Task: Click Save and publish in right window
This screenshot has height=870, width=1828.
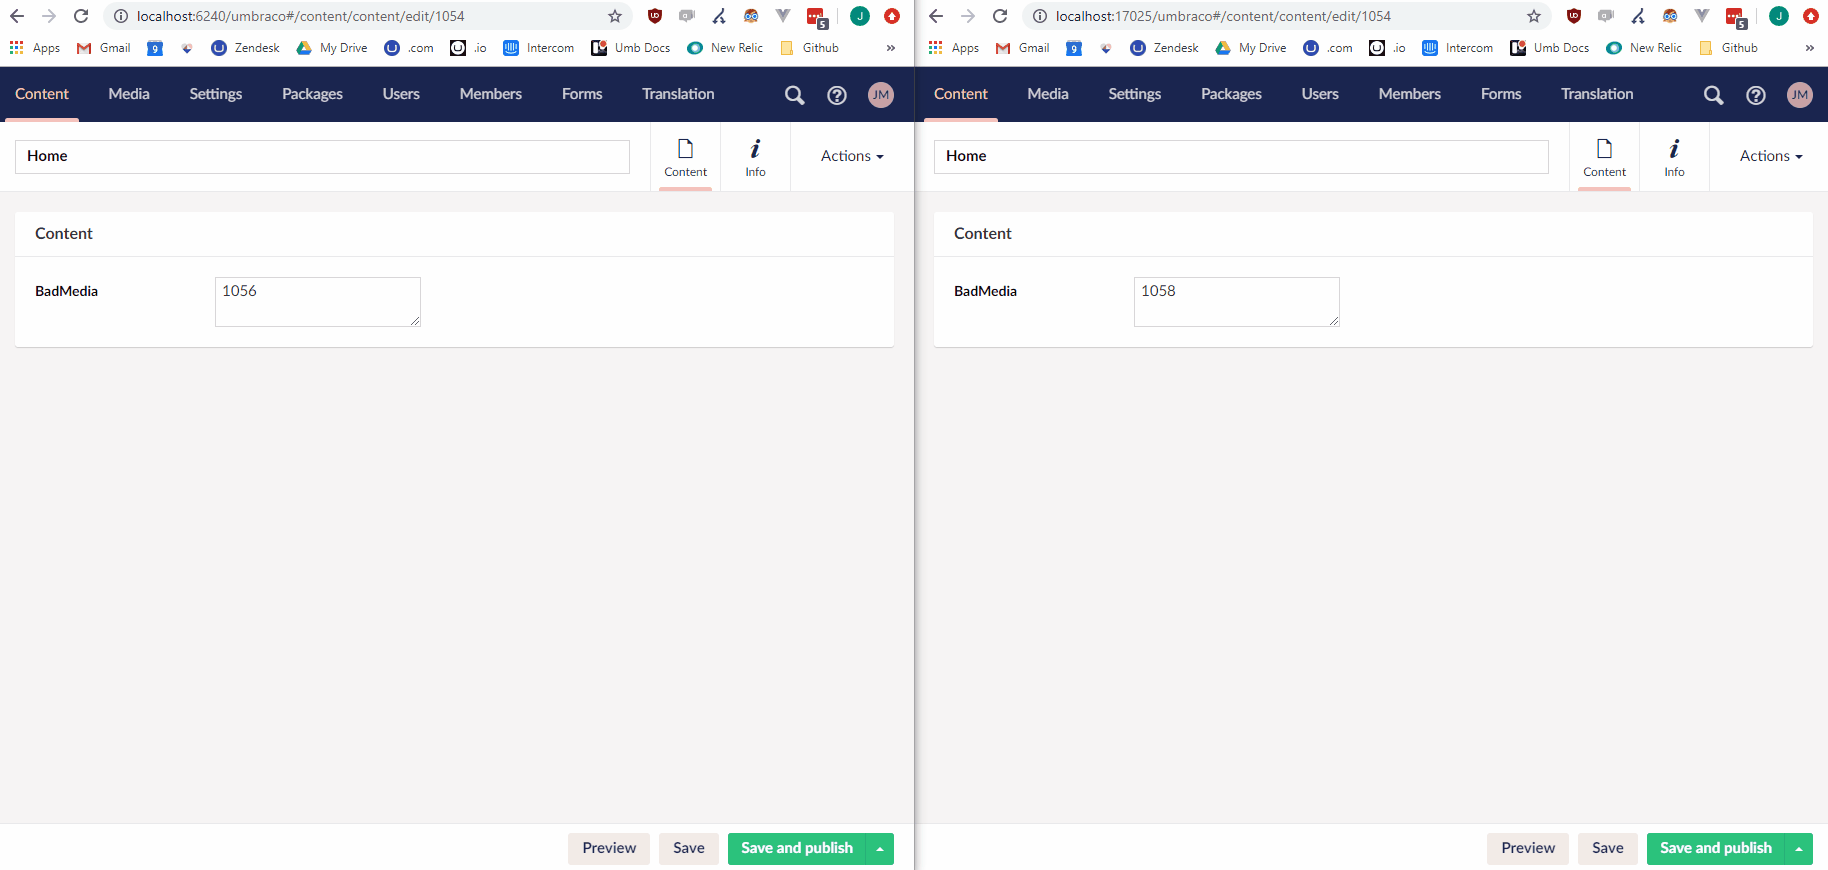Action: pyautogui.click(x=1716, y=849)
